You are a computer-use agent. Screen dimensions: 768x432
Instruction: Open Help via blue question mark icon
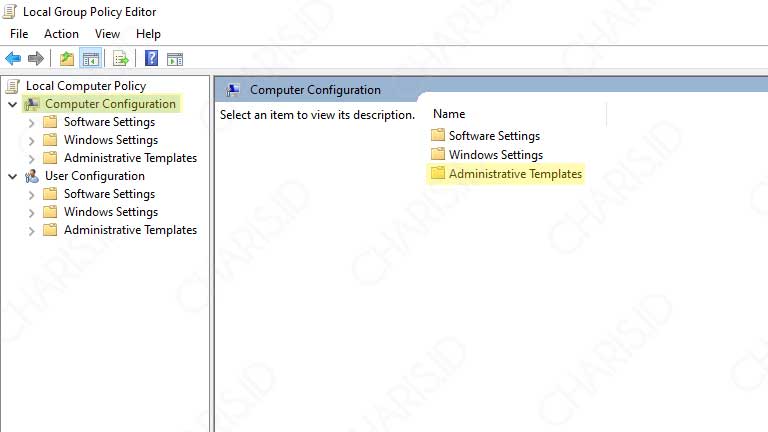[x=152, y=59]
